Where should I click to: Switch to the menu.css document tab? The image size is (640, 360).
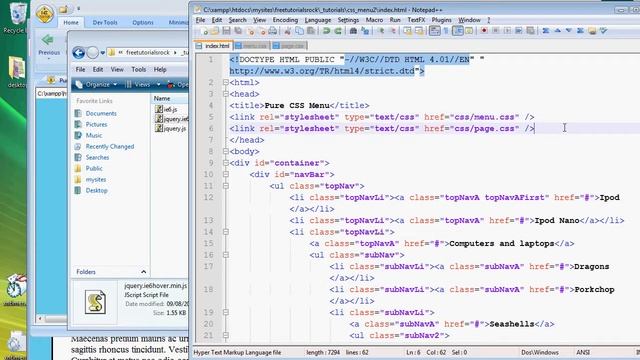(x=251, y=46)
